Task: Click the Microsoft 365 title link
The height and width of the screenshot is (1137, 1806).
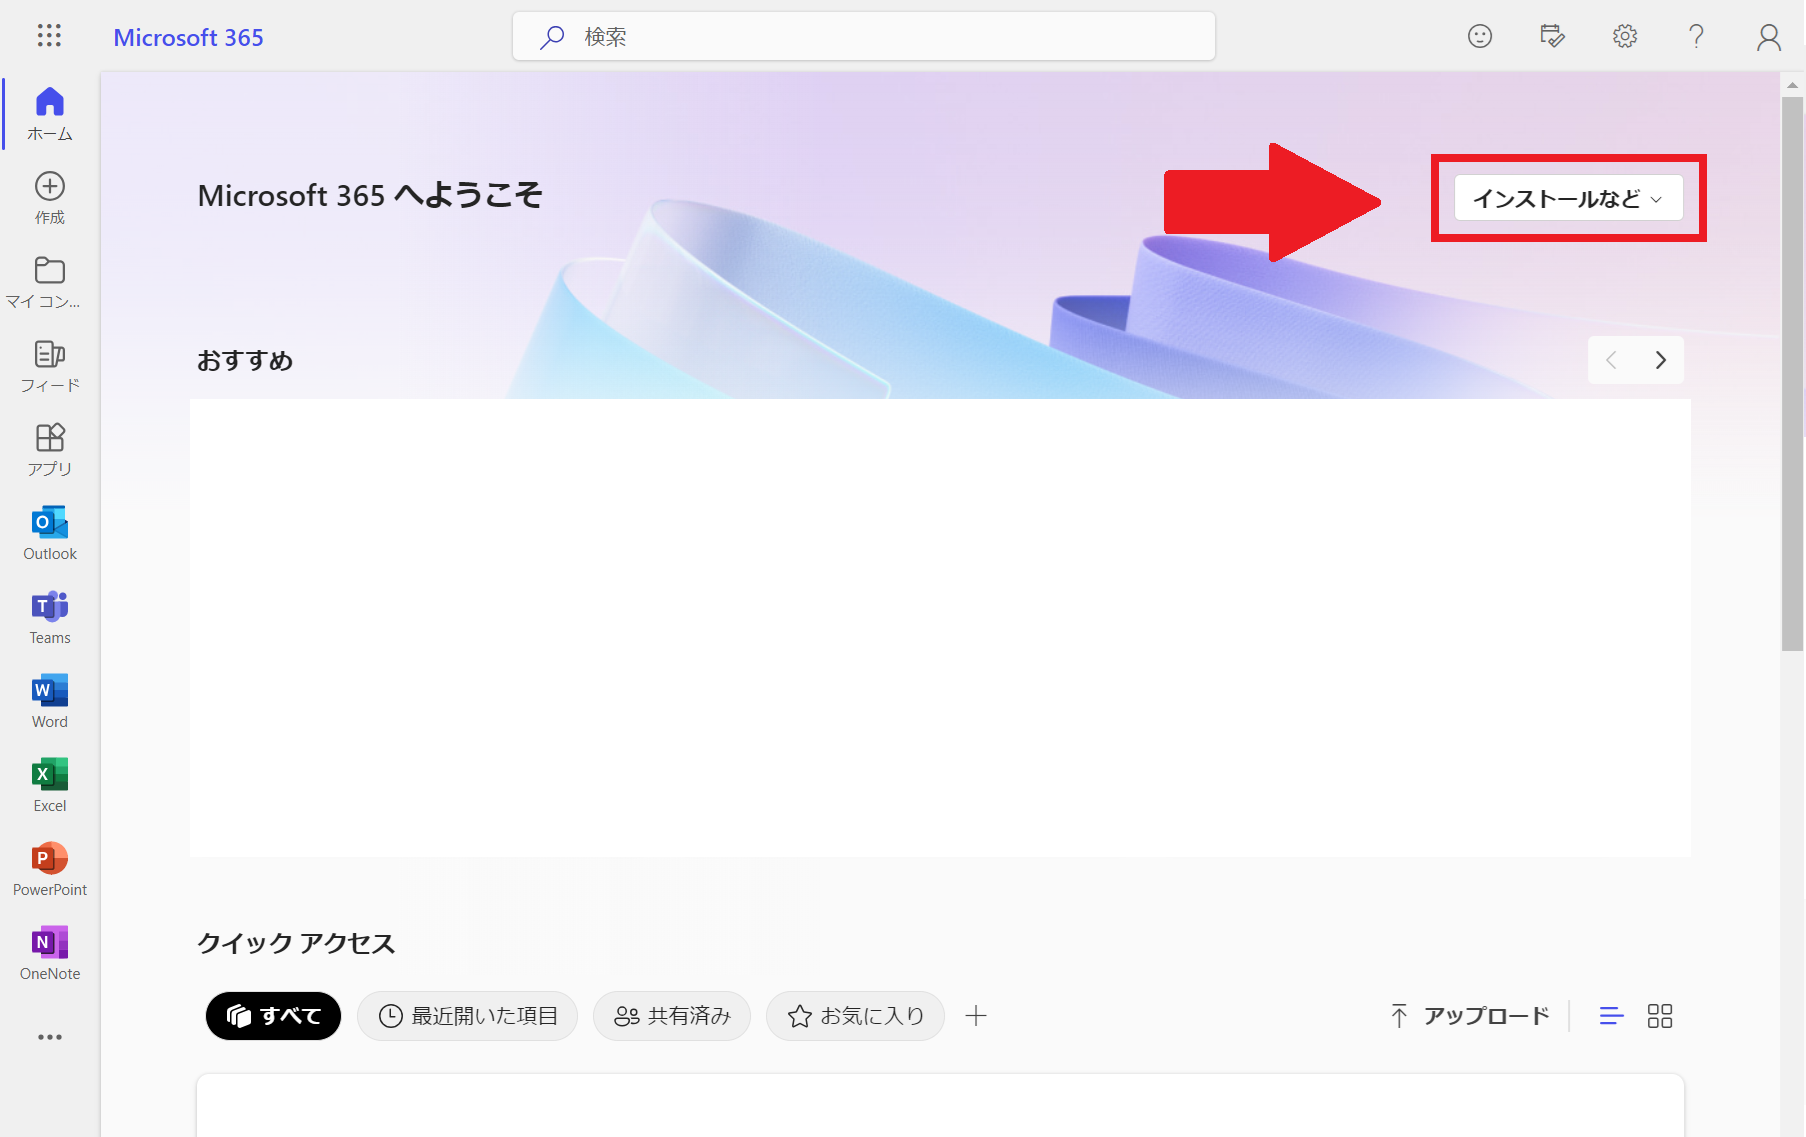Action: coord(188,37)
